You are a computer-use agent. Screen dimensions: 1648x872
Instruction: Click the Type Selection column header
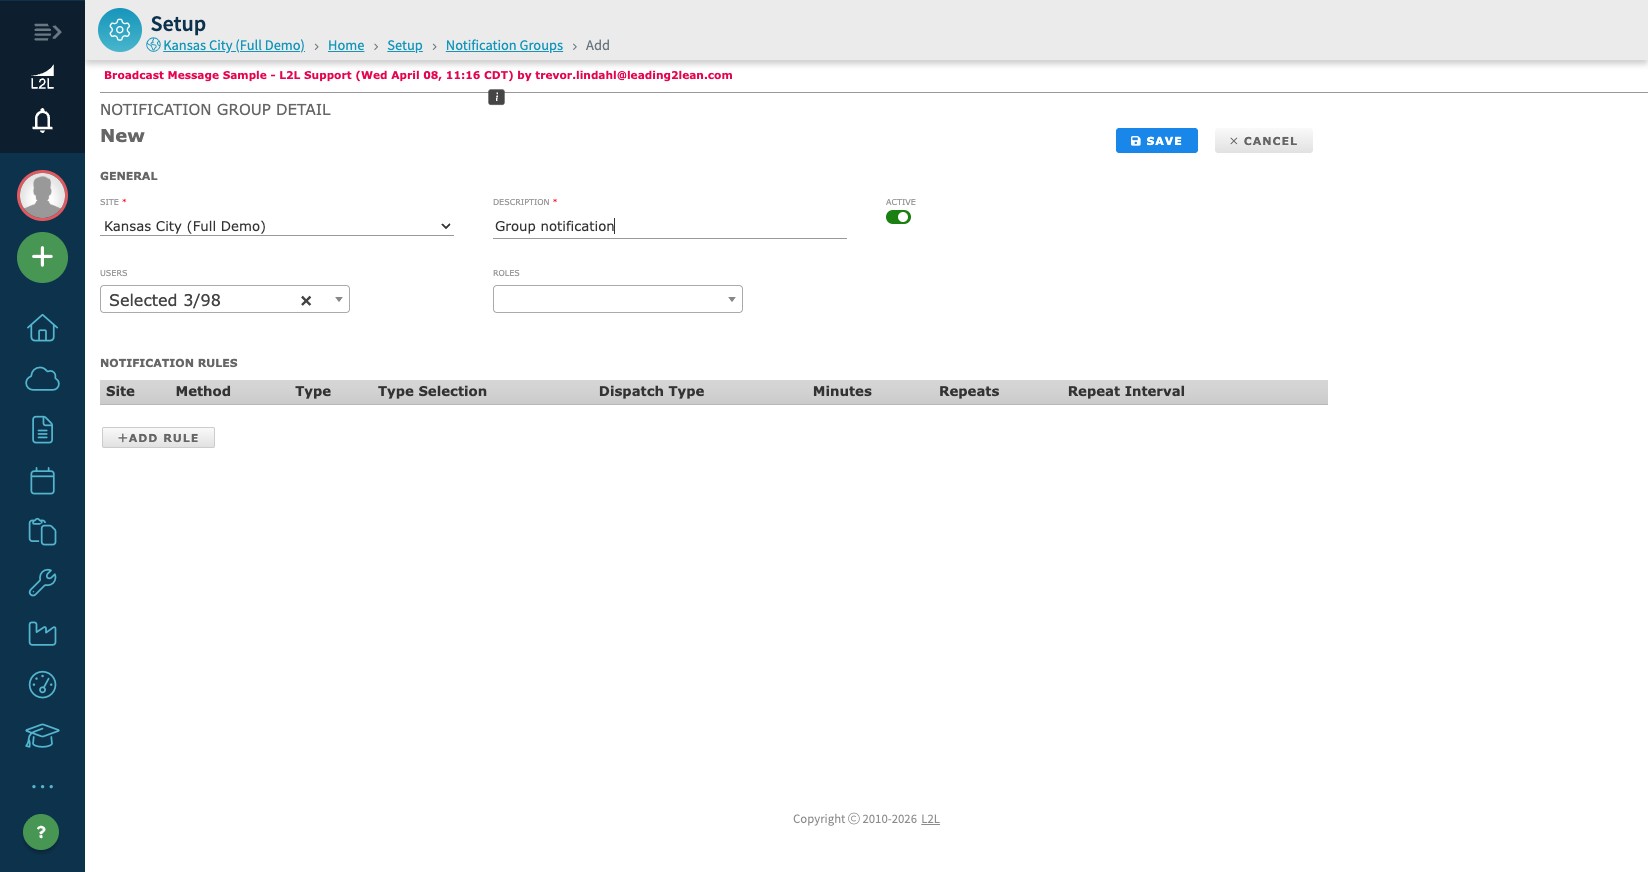click(432, 391)
